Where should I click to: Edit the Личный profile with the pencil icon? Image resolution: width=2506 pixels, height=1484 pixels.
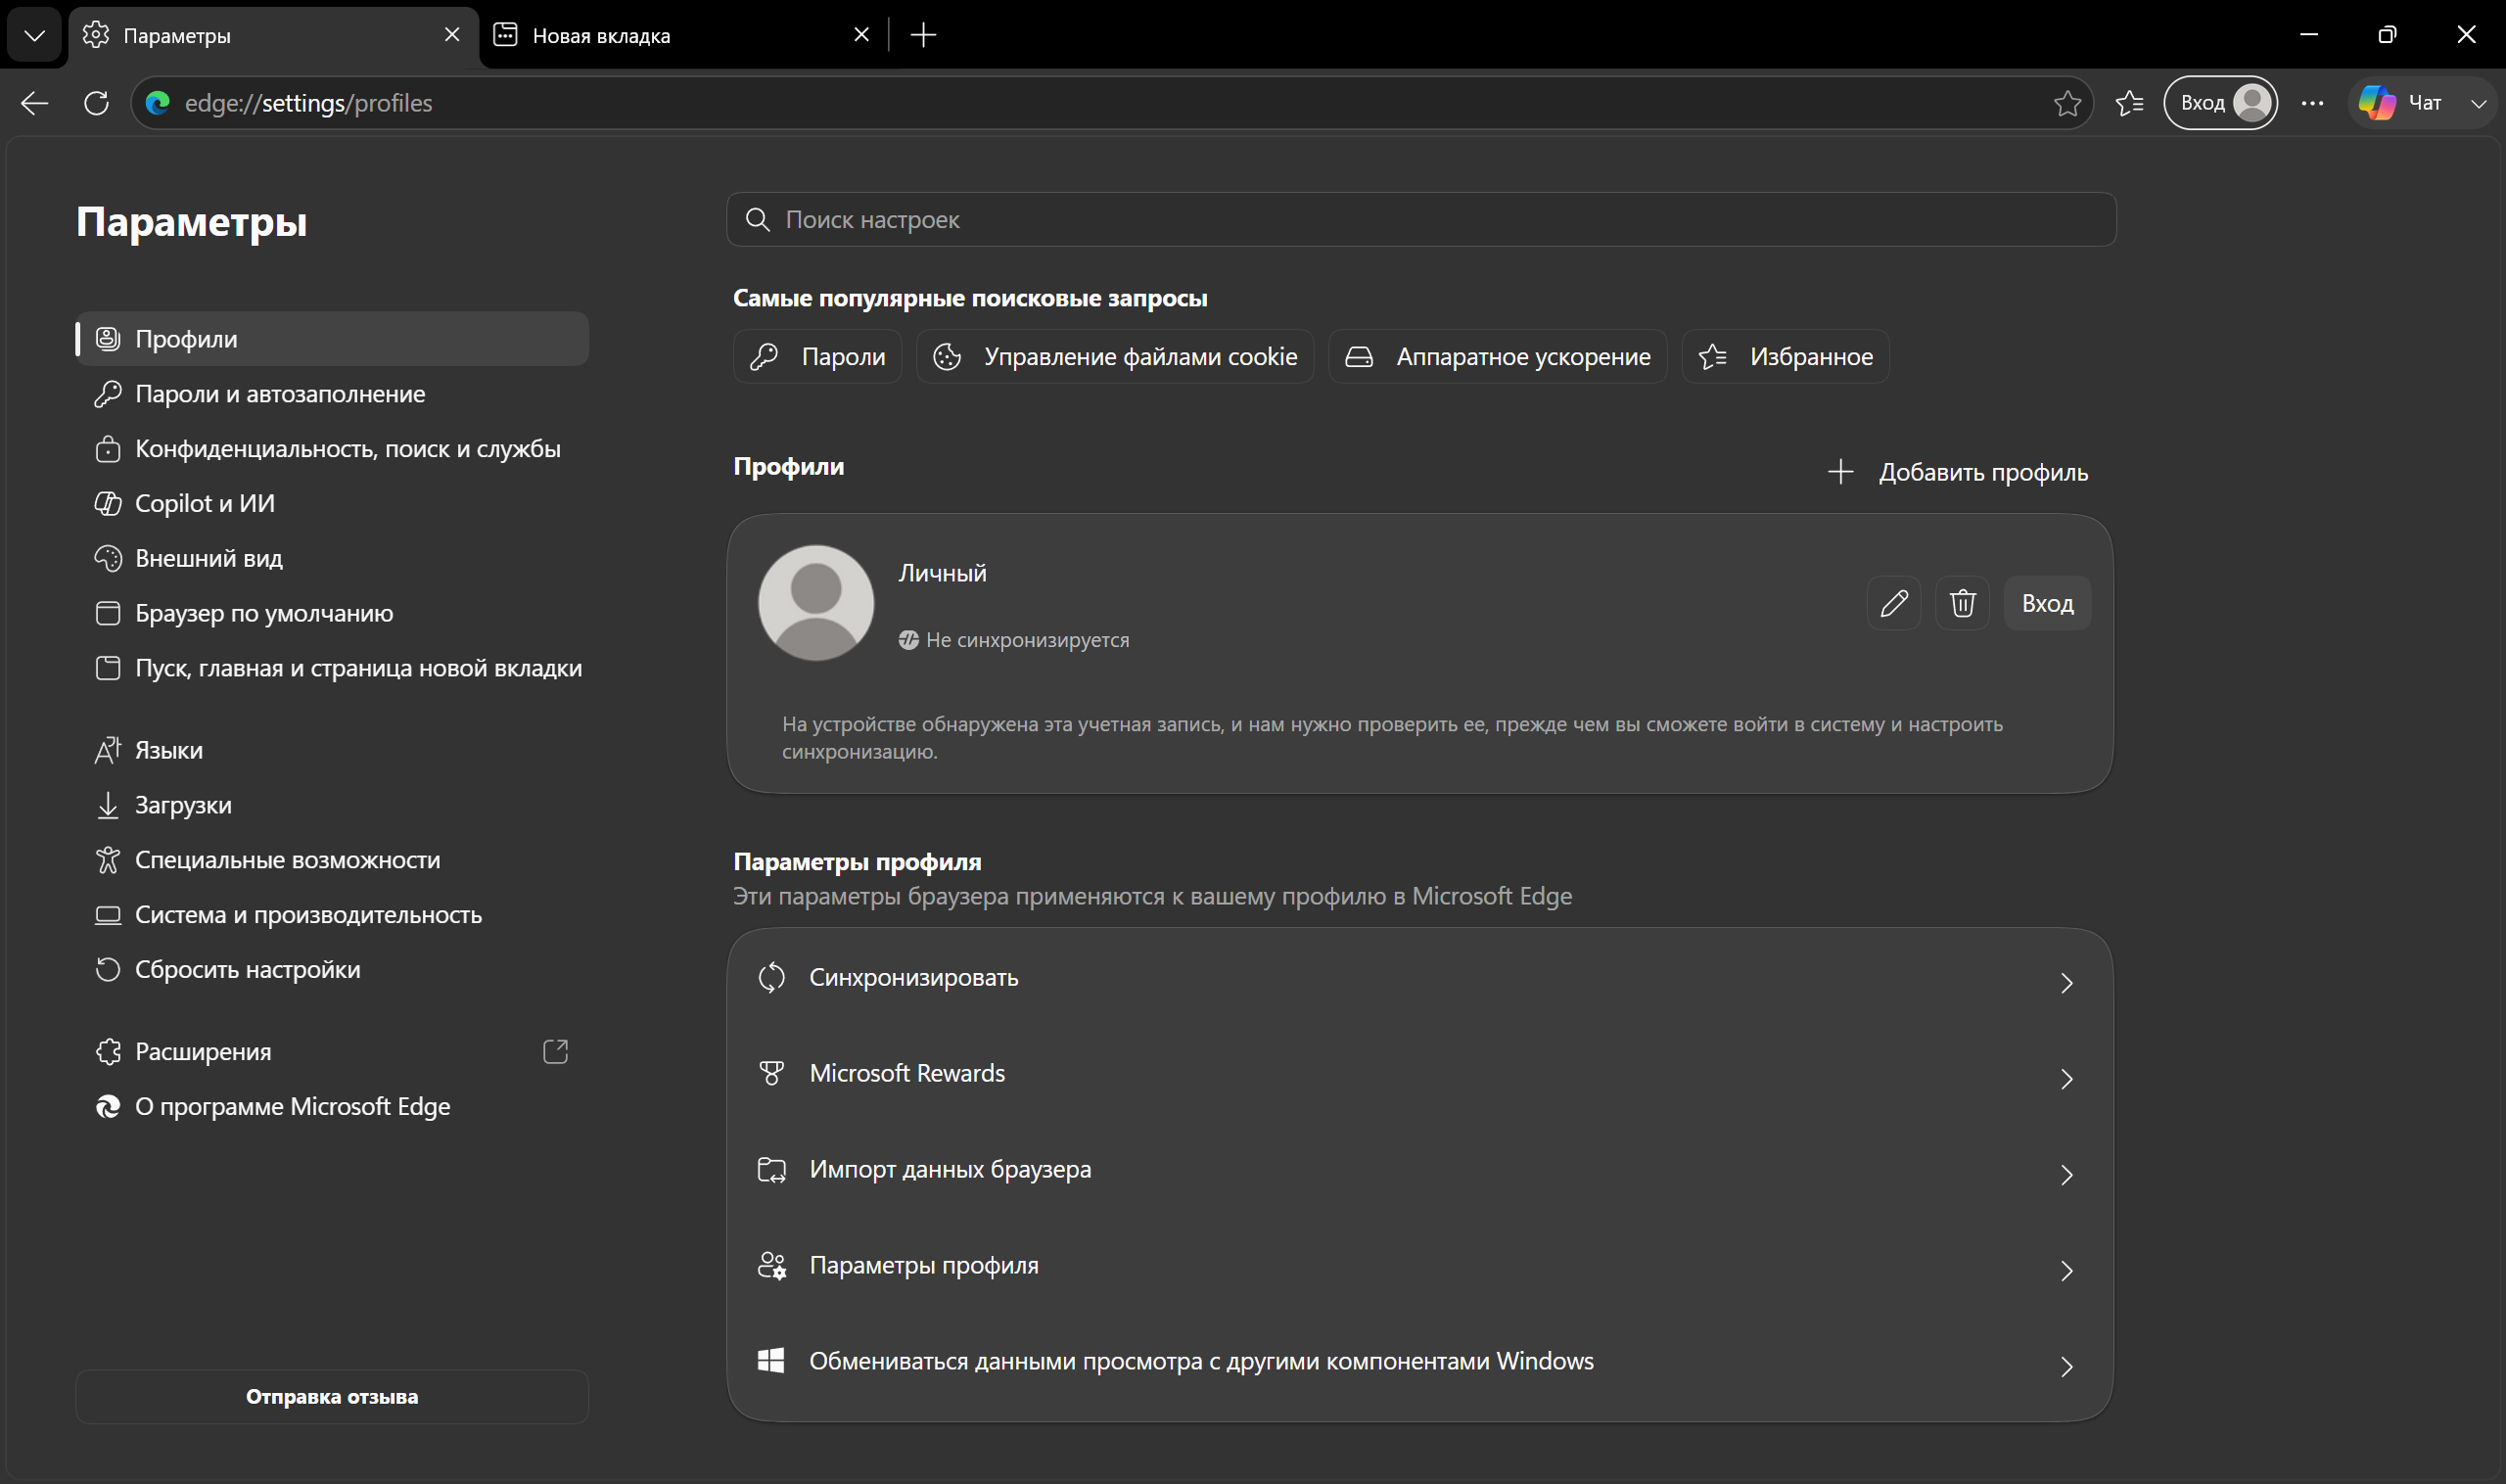[1893, 603]
